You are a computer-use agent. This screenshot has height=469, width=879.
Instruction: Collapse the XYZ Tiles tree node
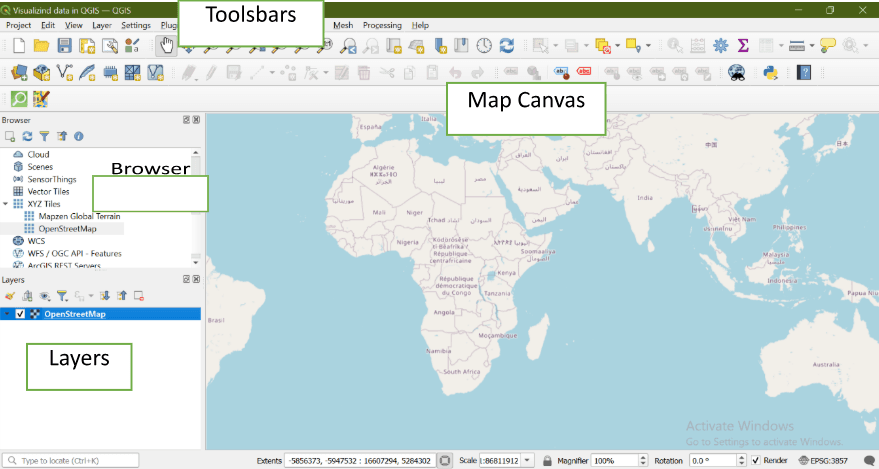point(6,204)
